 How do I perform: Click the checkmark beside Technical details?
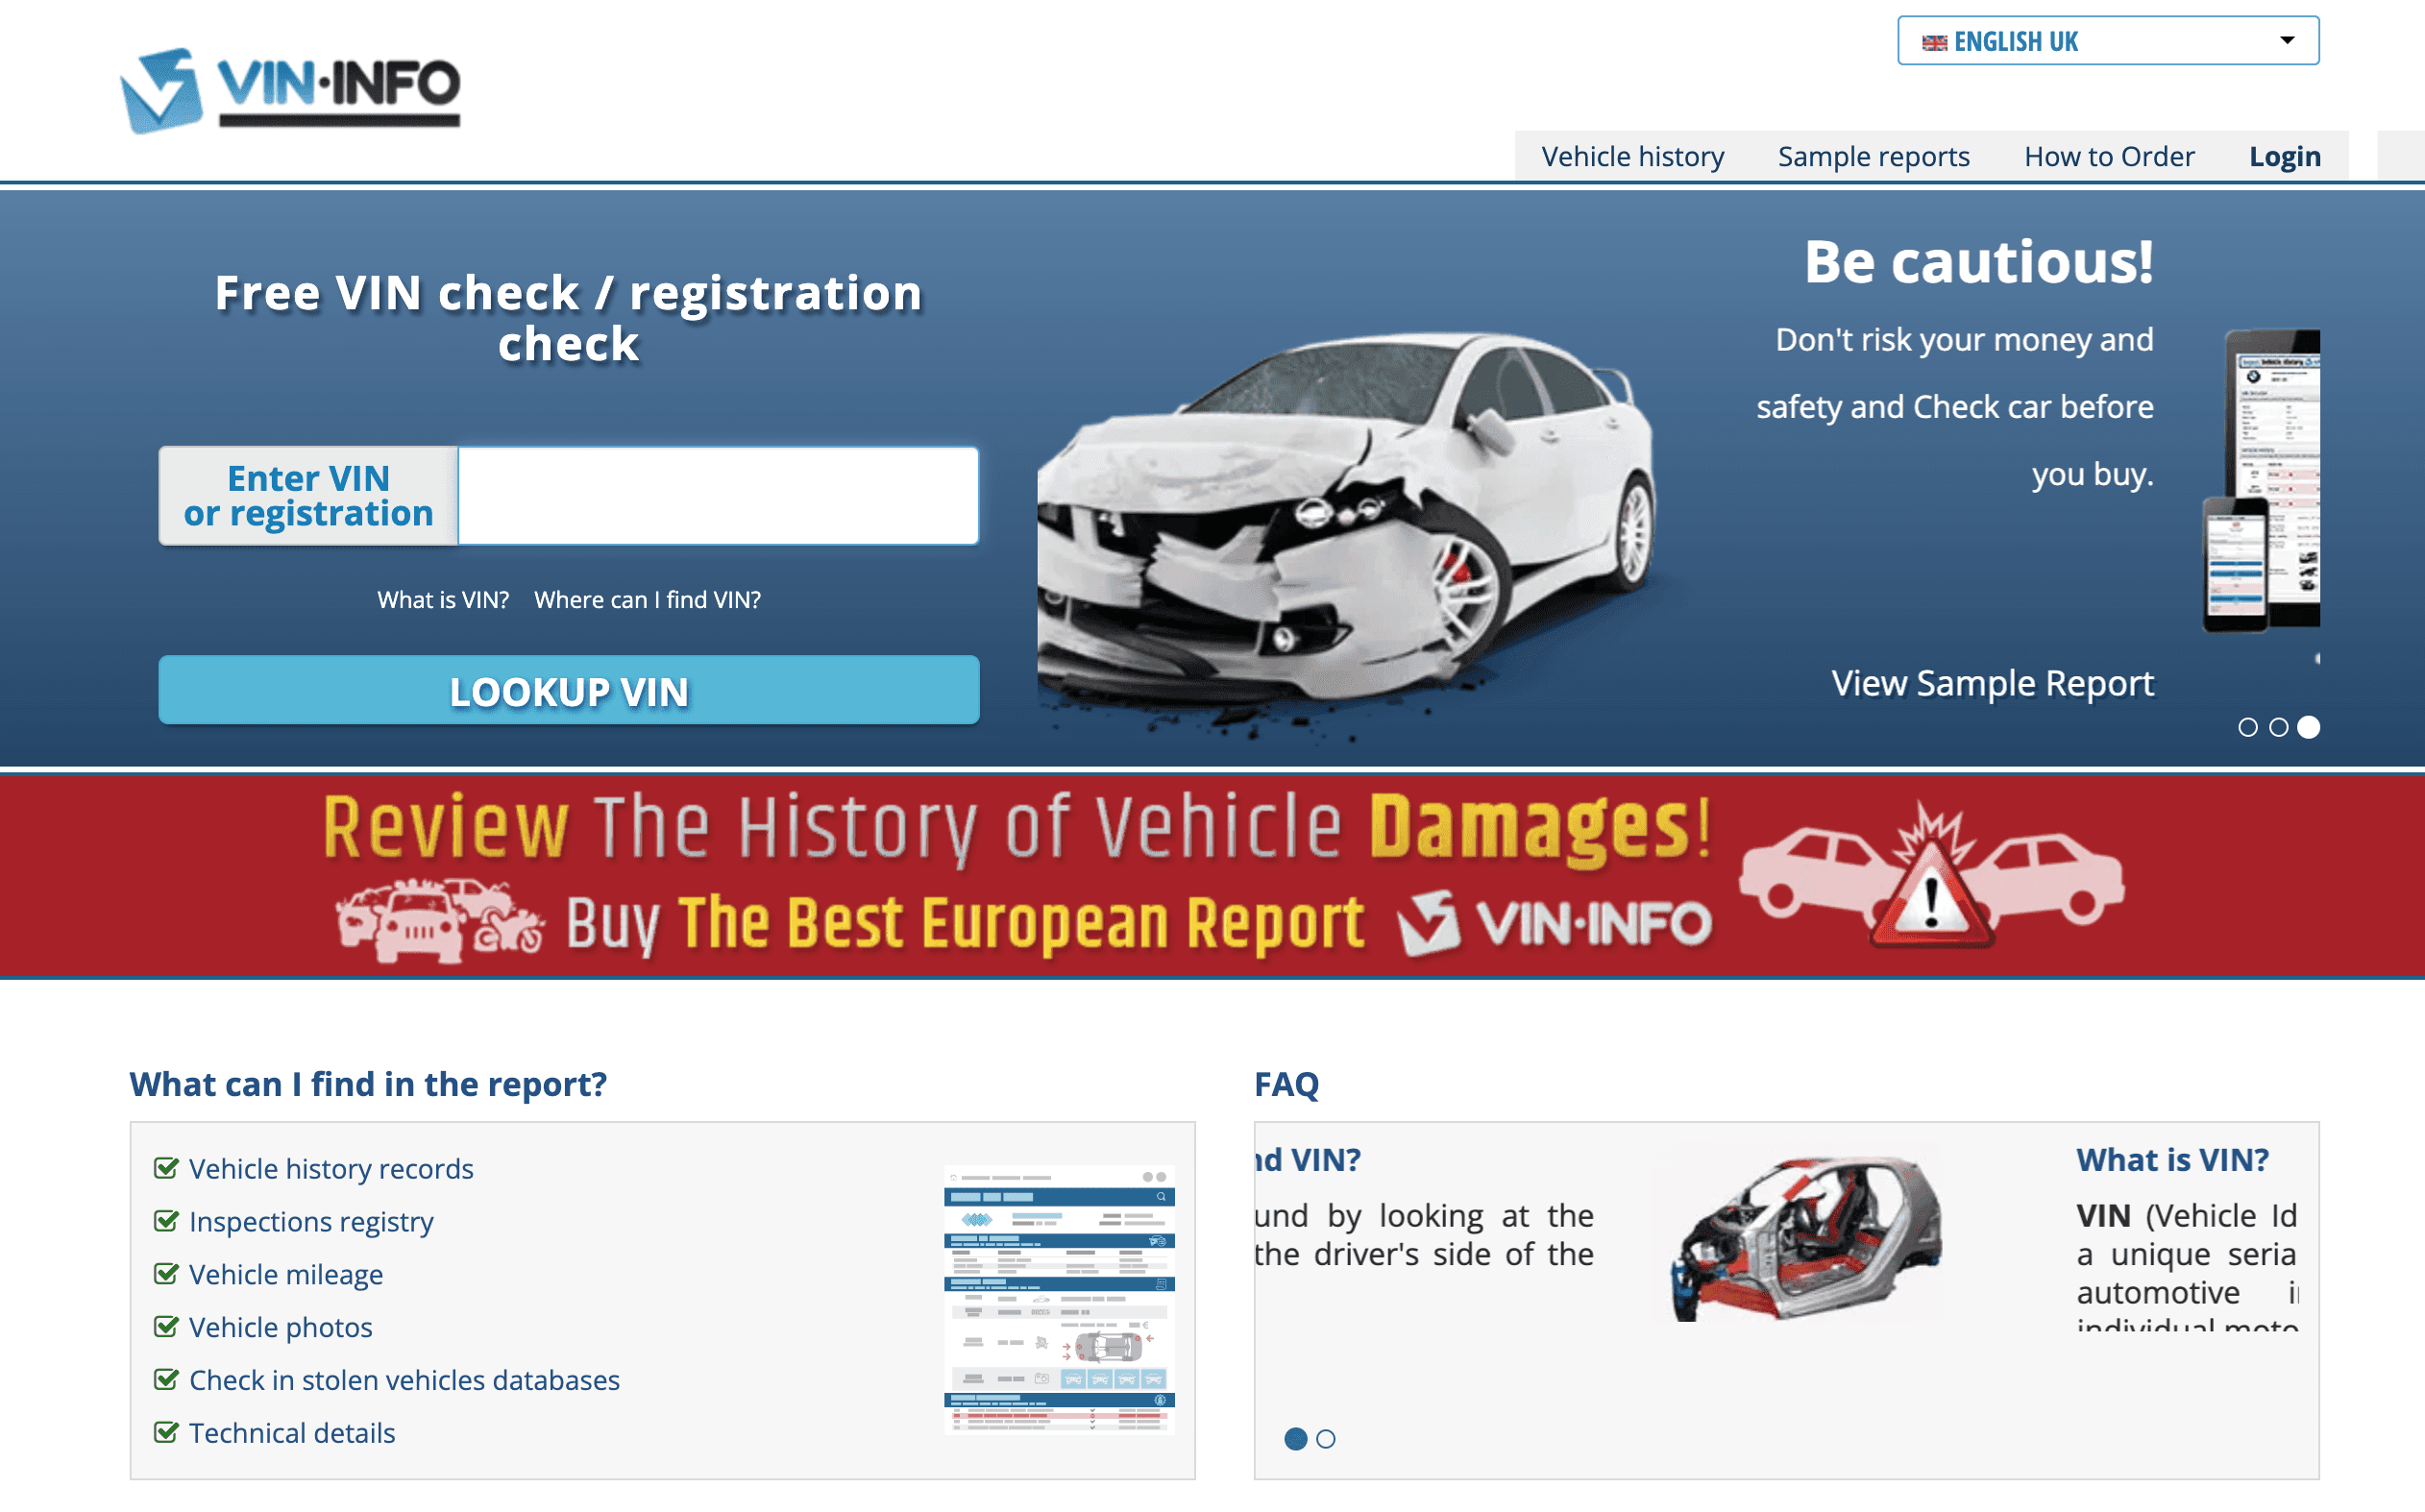tap(166, 1432)
